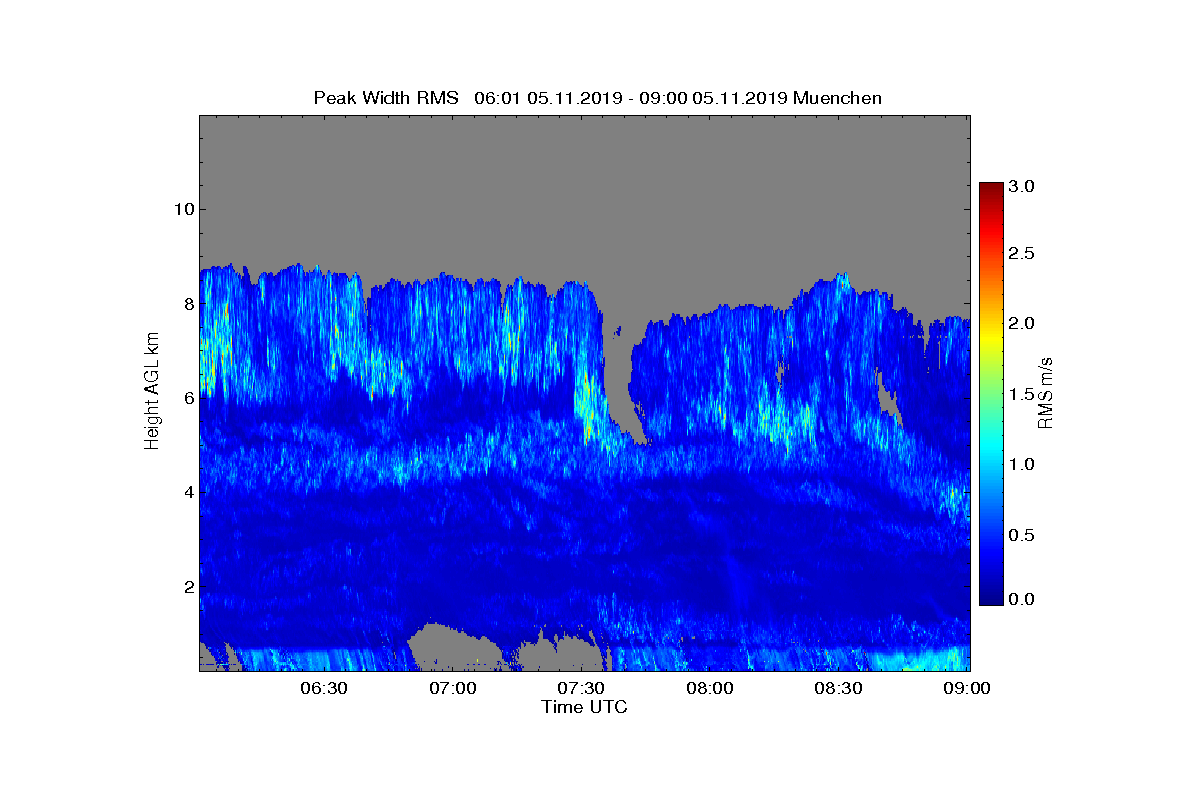
Task: Click the 'Time UTC' axis title
Action: coord(585,707)
